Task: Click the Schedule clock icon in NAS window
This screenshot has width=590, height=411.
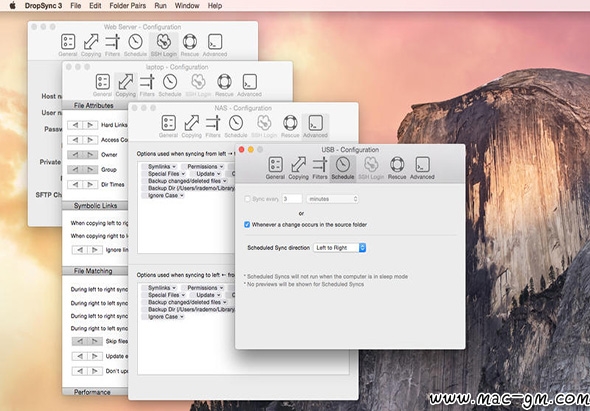Action: (x=236, y=126)
